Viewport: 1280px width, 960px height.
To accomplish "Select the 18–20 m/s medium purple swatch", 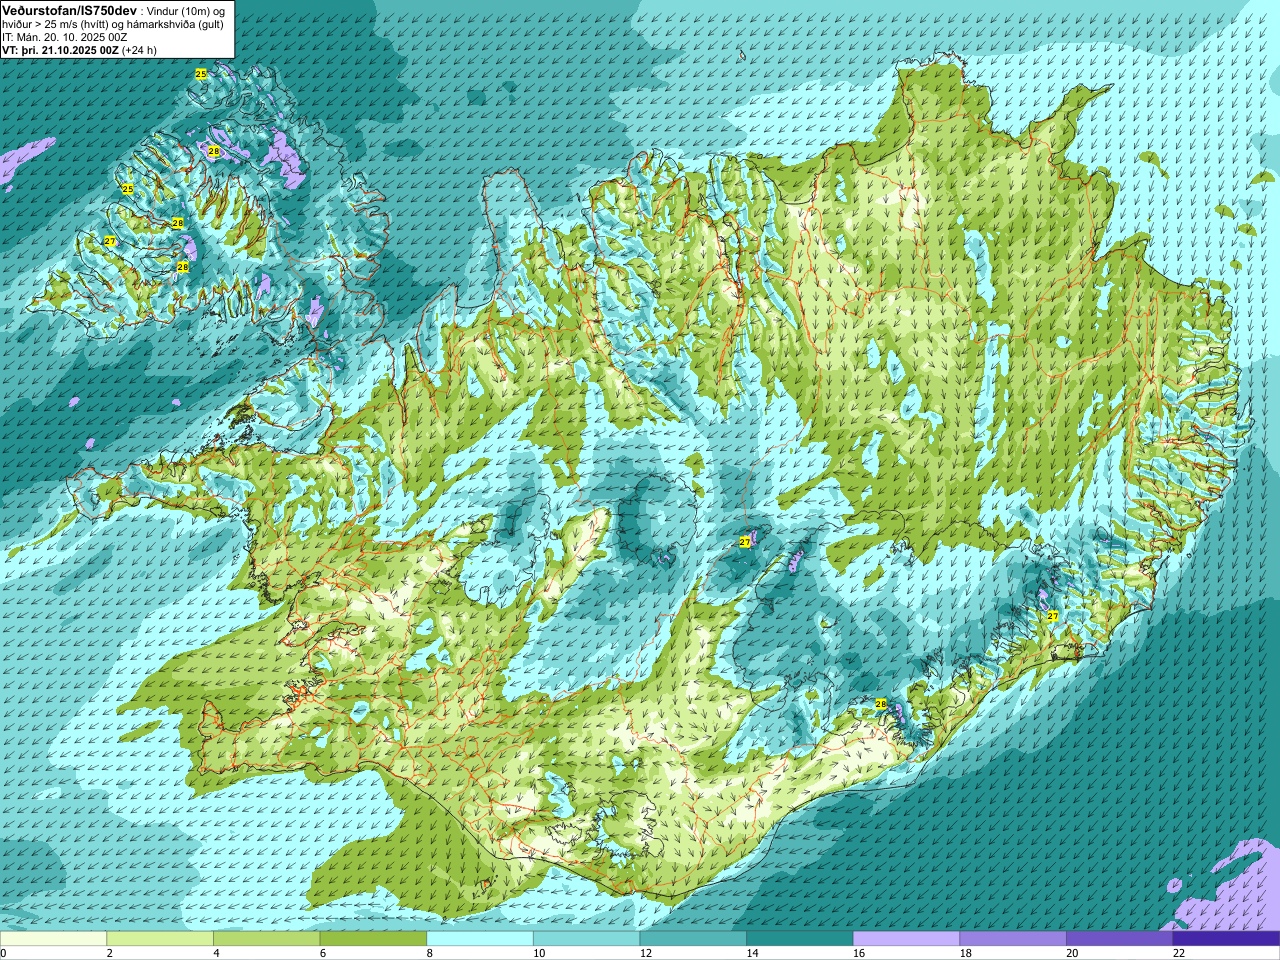I will (x=1013, y=938).
